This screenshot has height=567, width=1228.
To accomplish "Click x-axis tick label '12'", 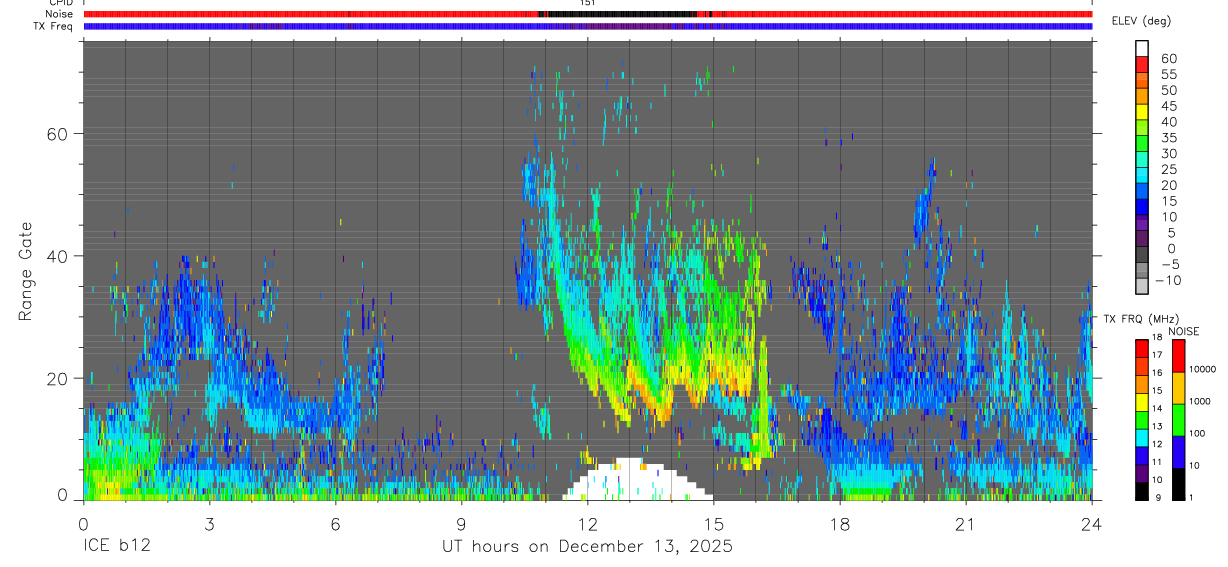I will (587, 524).
